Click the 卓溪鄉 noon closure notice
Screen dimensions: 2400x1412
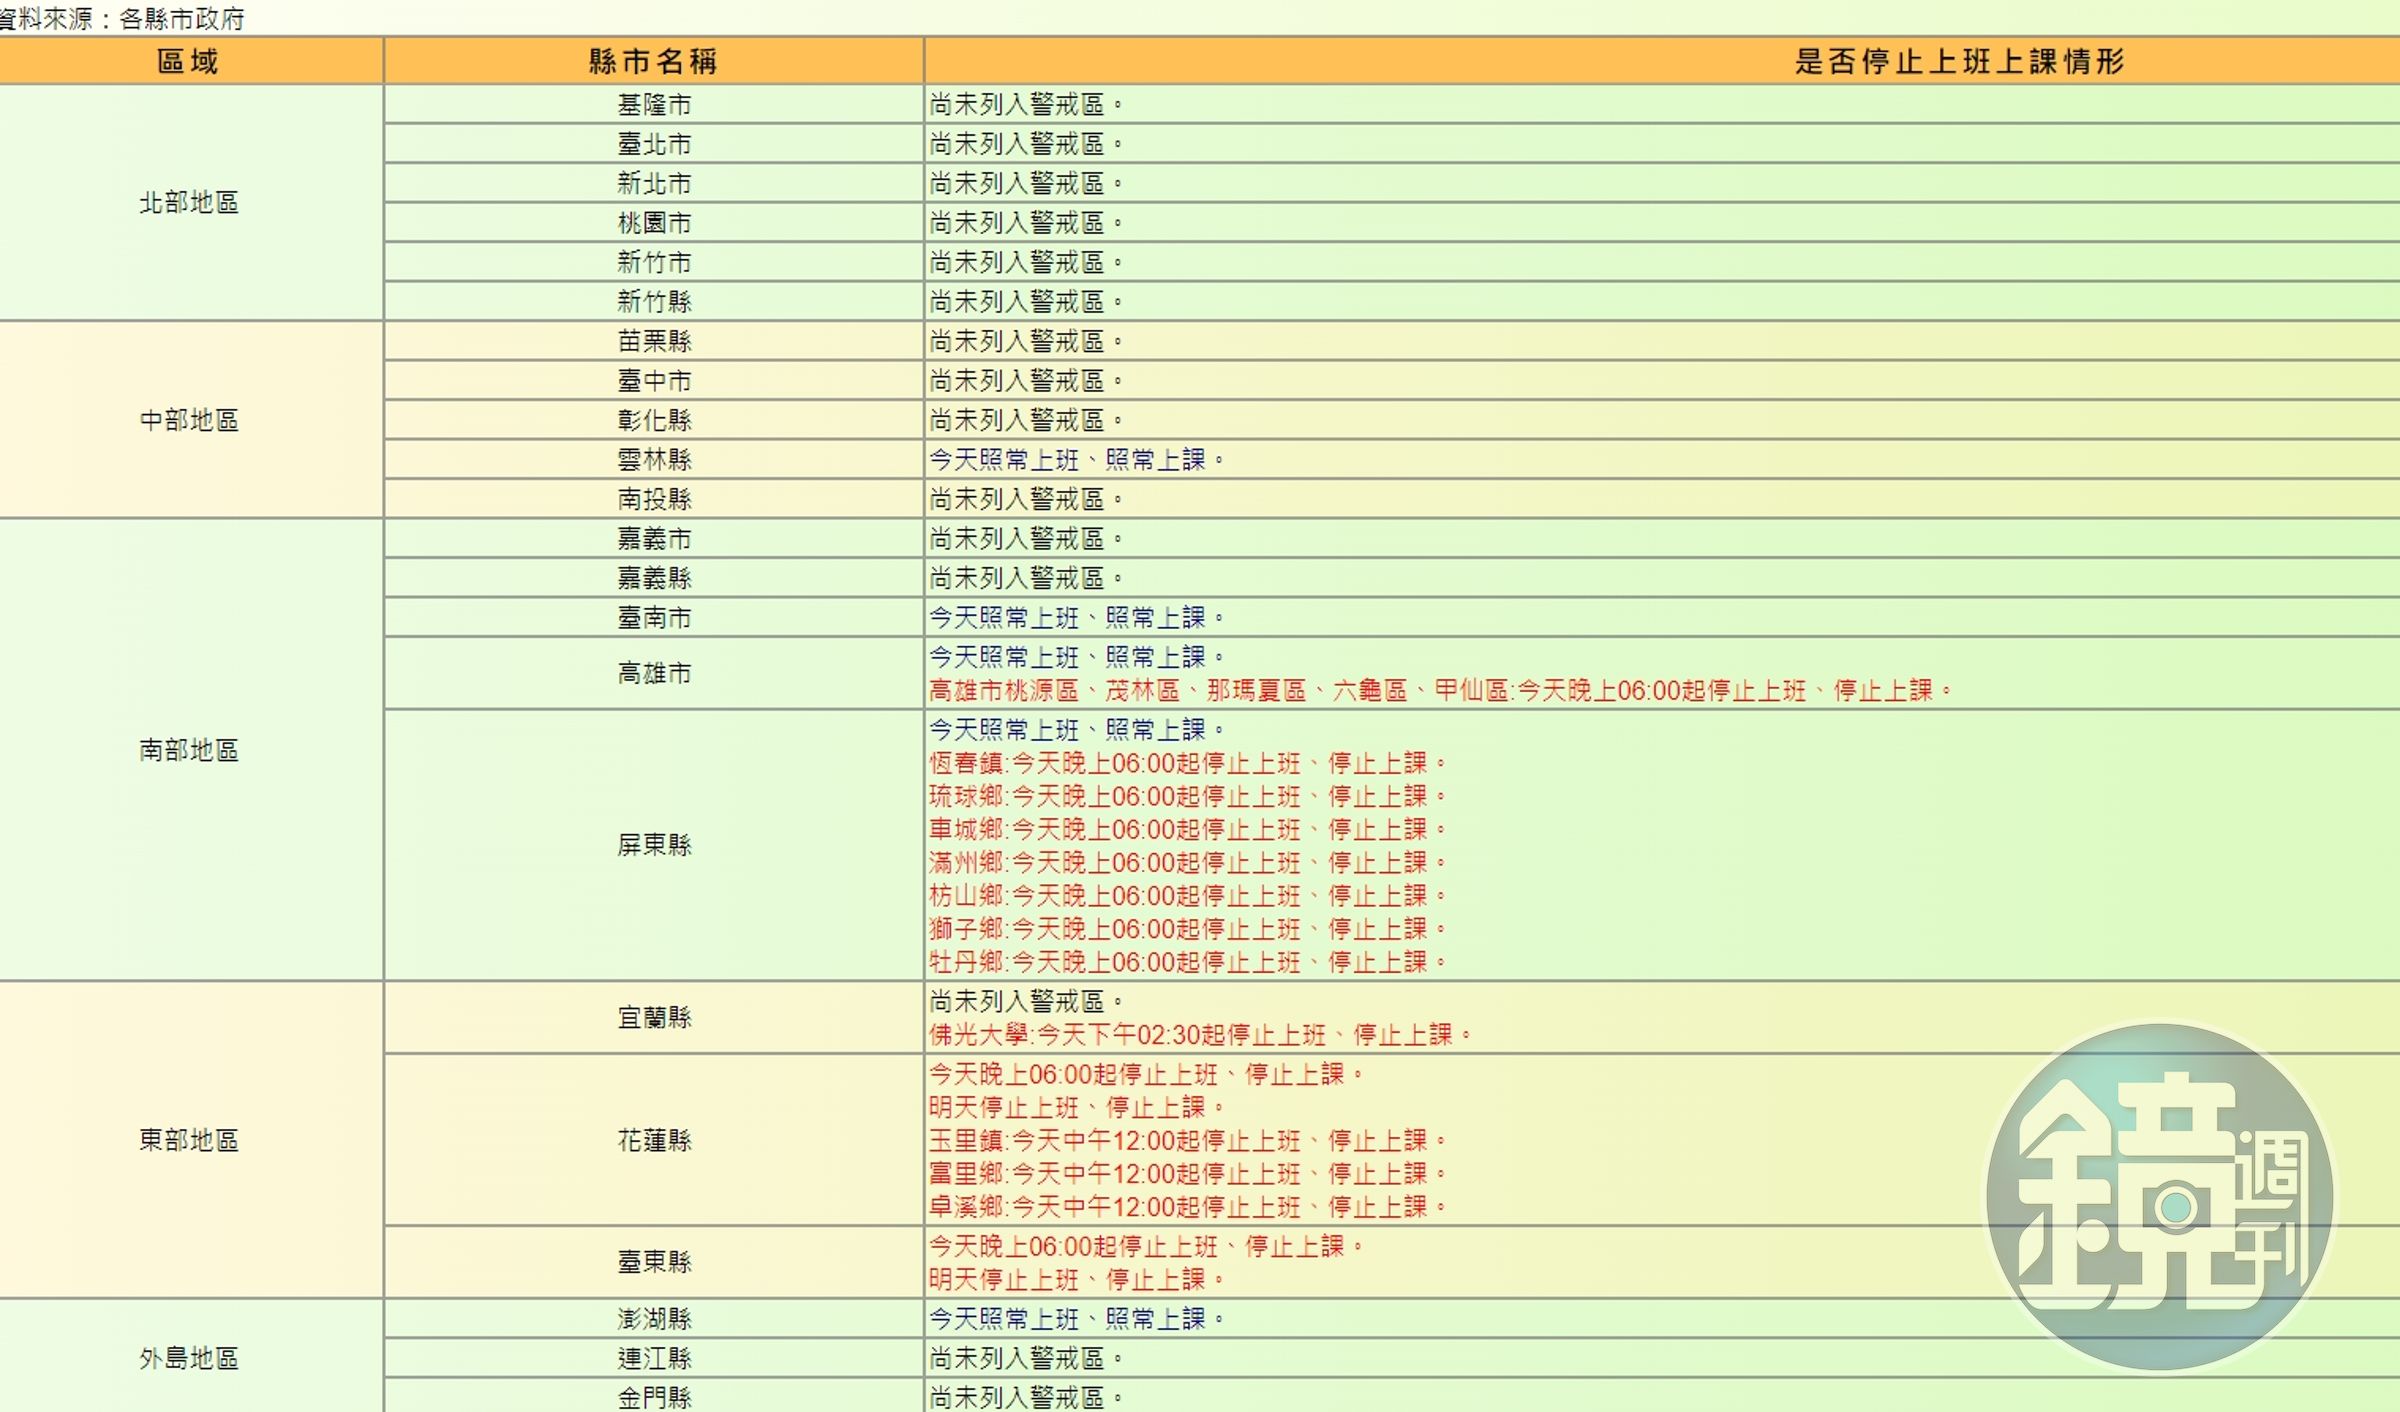click(1188, 1207)
